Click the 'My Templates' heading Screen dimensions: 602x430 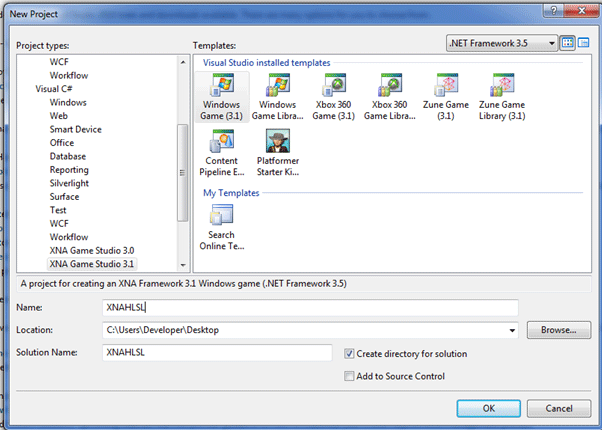231,193
